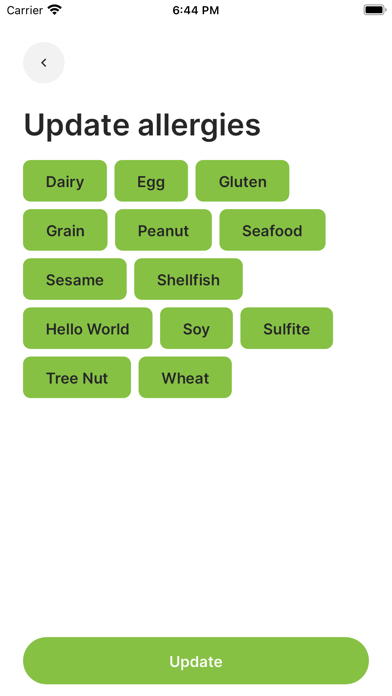392x696 pixels.
Task: Tap the clock in the status bar
Action: 196,10
